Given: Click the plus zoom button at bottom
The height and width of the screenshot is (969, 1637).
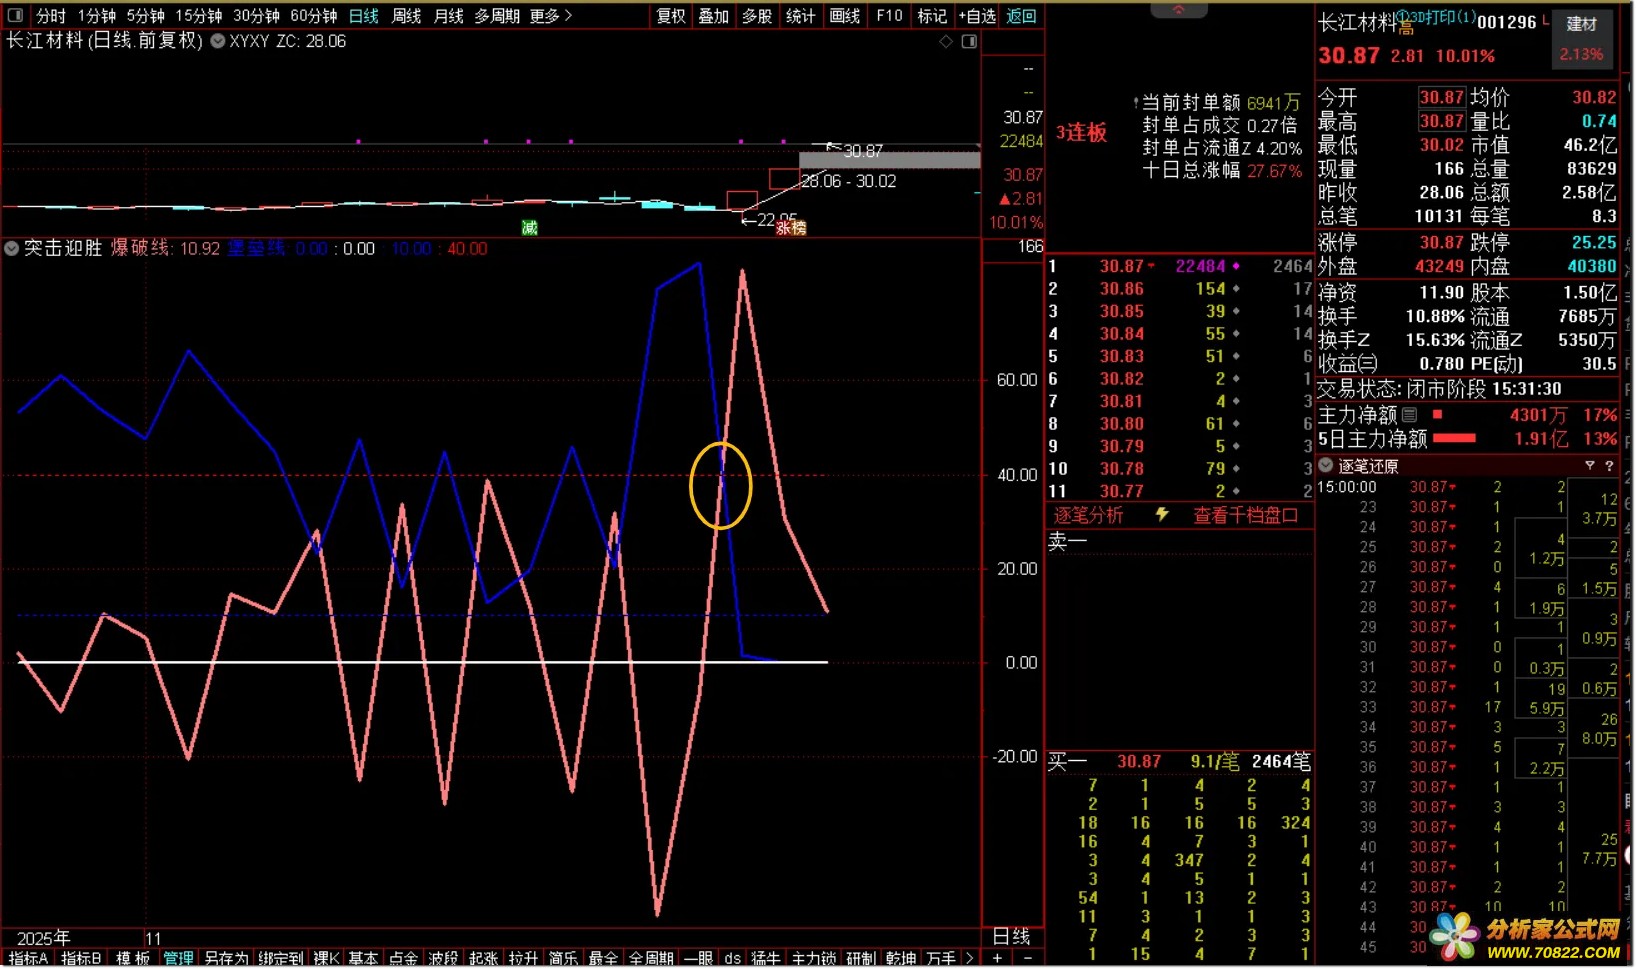Looking at the screenshot, I should 997,958.
